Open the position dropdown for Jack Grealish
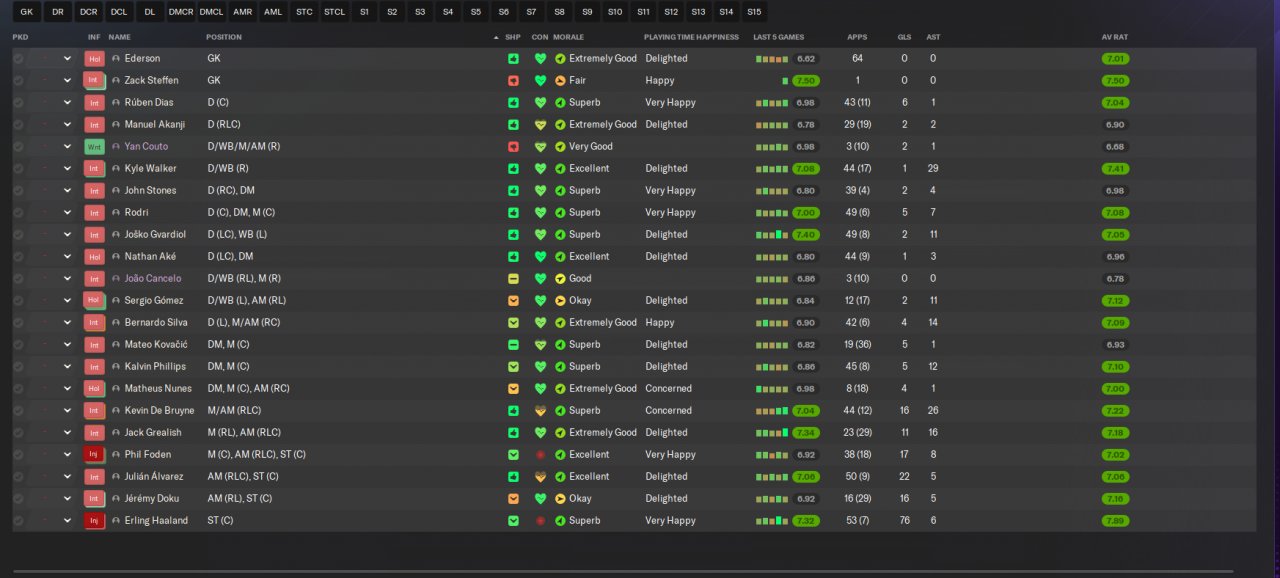This screenshot has height=578, width=1280. [x=67, y=432]
